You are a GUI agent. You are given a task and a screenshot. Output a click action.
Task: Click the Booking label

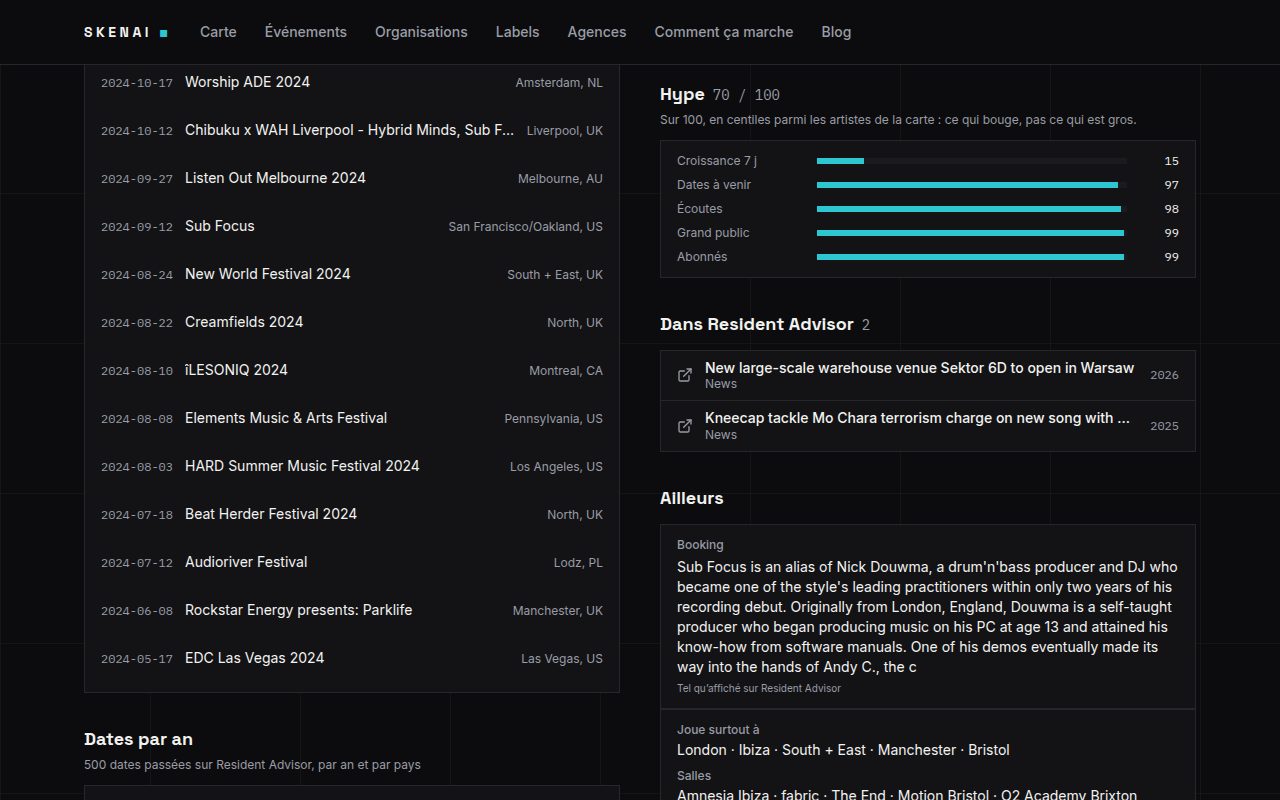[700, 545]
